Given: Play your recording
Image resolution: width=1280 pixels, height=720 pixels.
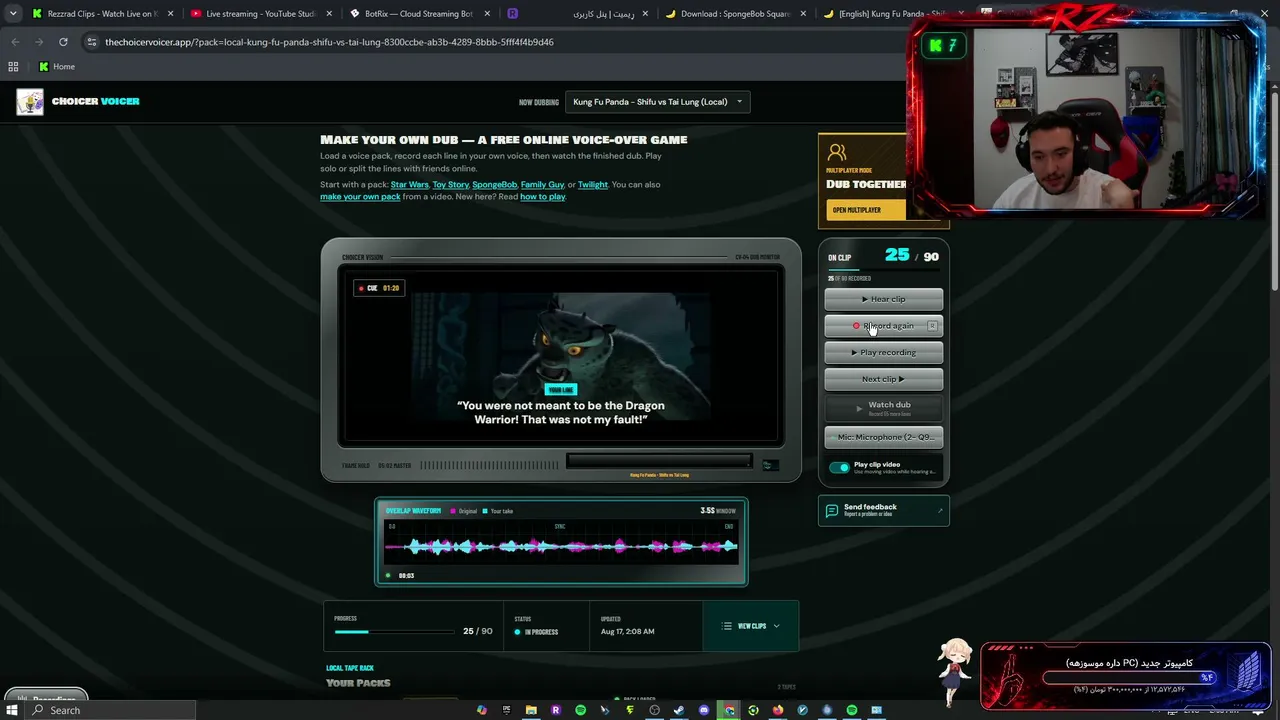Looking at the screenshot, I should (x=884, y=352).
